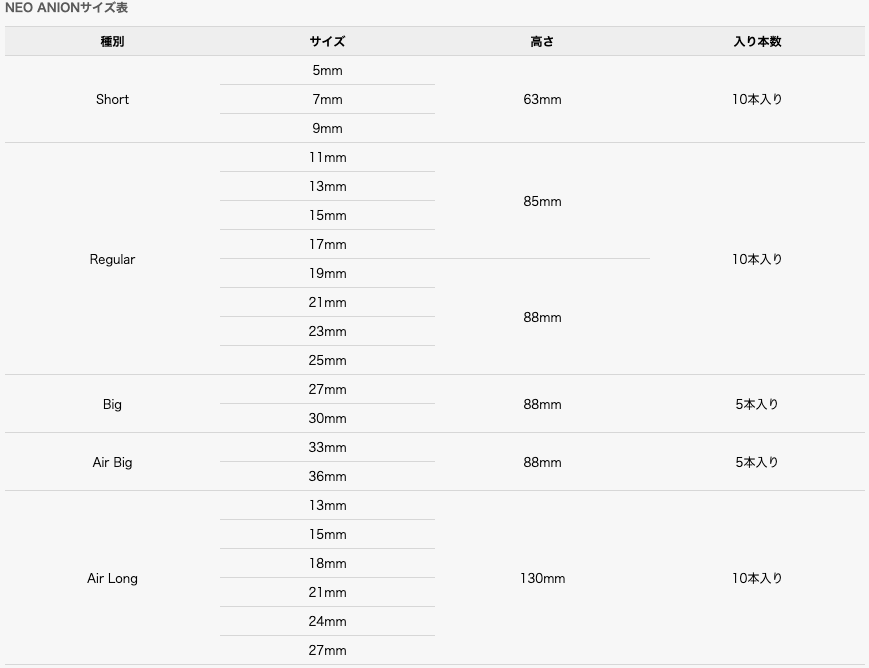Image resolution: width=869 pixels, height=668 pixels.
Task: Click the 130mm height cell
Action: [x=542, y=578]
